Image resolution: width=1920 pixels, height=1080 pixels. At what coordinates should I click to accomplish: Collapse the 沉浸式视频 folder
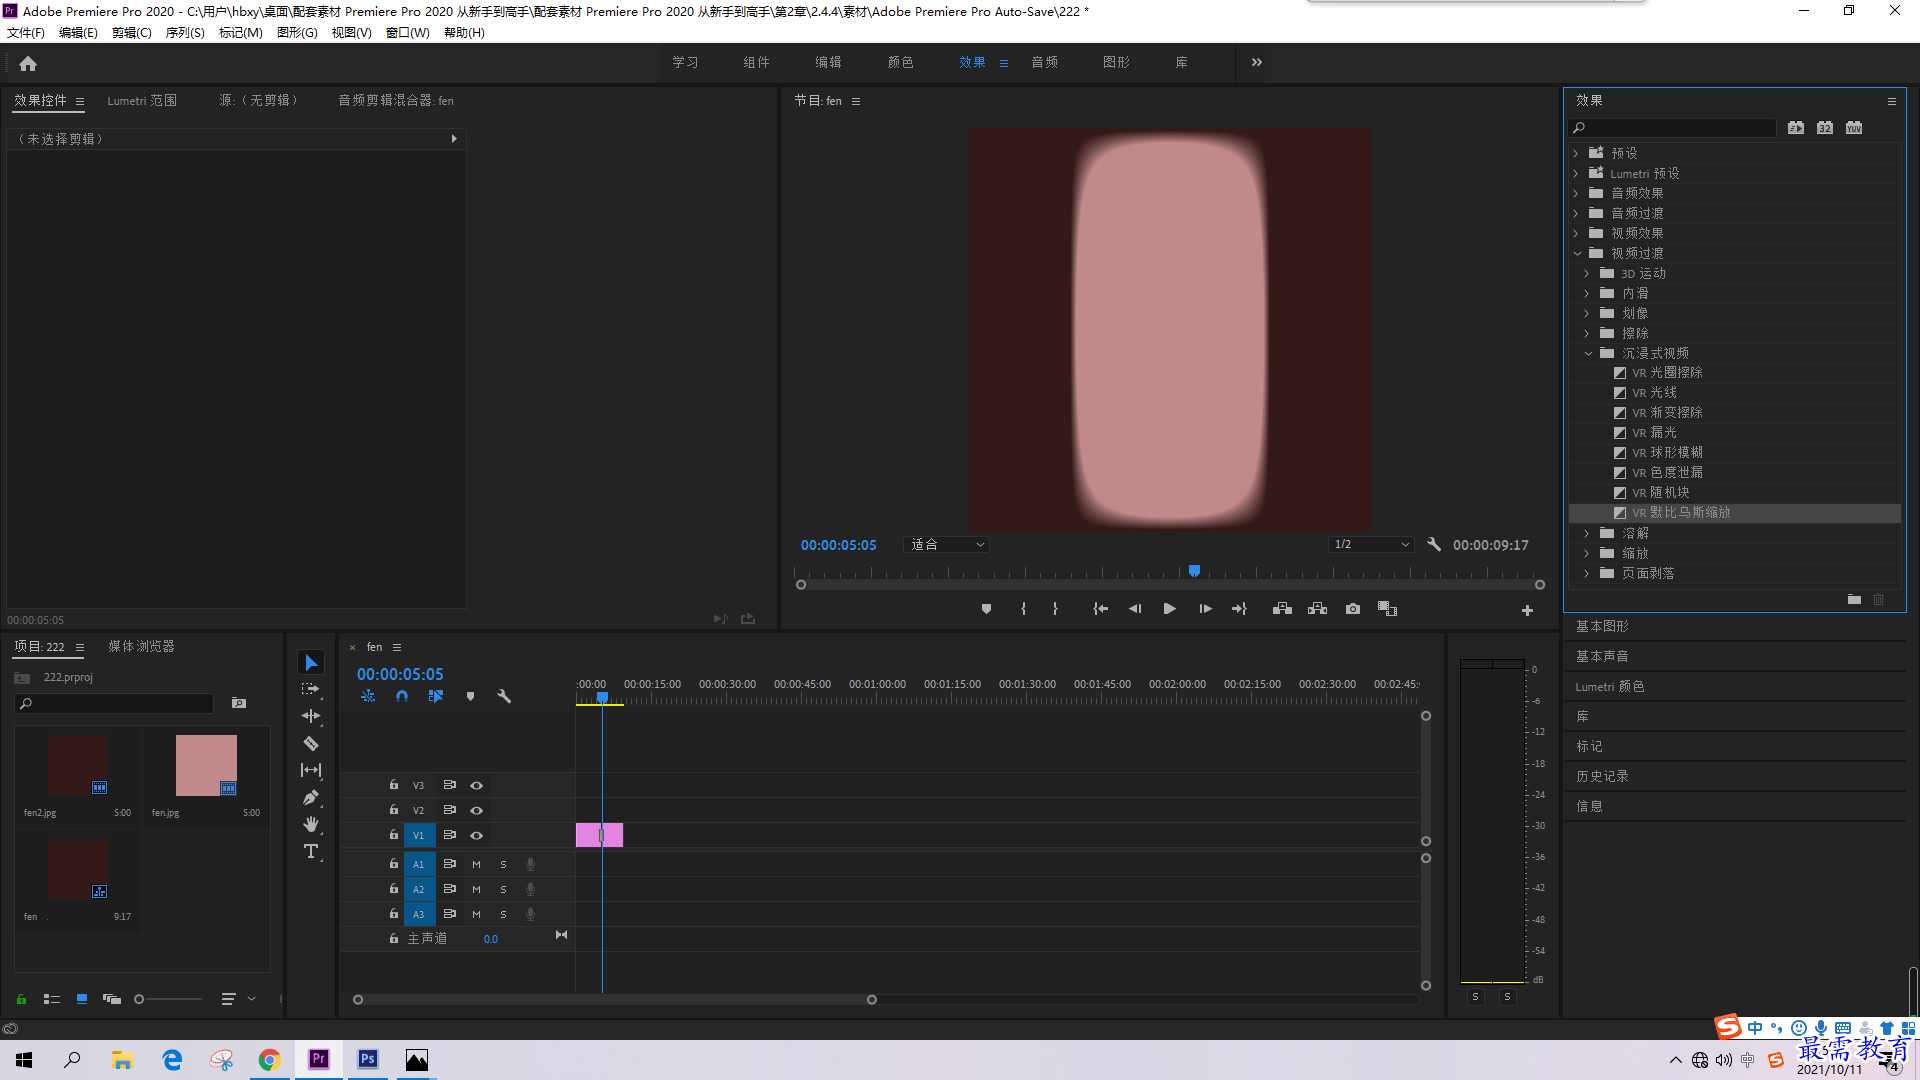(1588, 353)
